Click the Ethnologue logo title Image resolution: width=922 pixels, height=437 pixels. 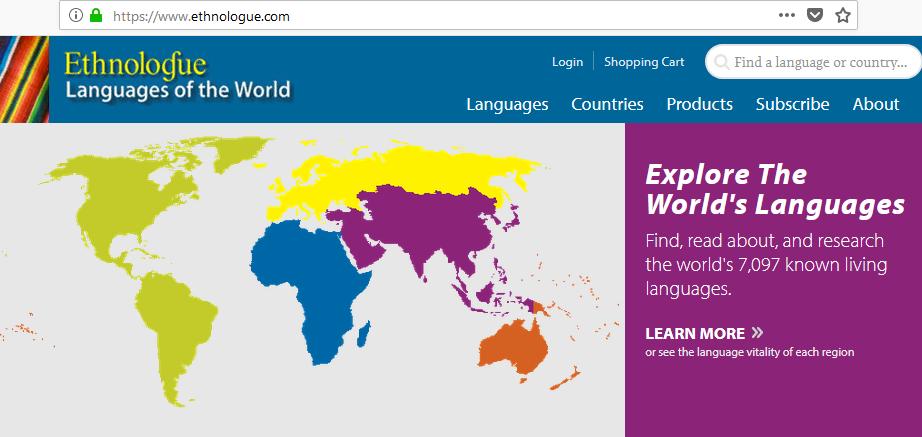tap(135, 65)
